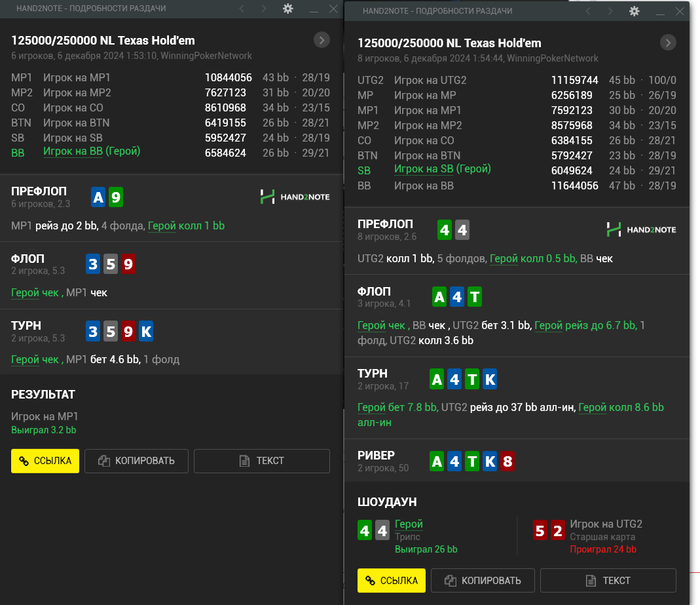Click 'Игрок на MP1' row in left window
Viewport: 700px width, 605px height.
(x=171, y=78)
